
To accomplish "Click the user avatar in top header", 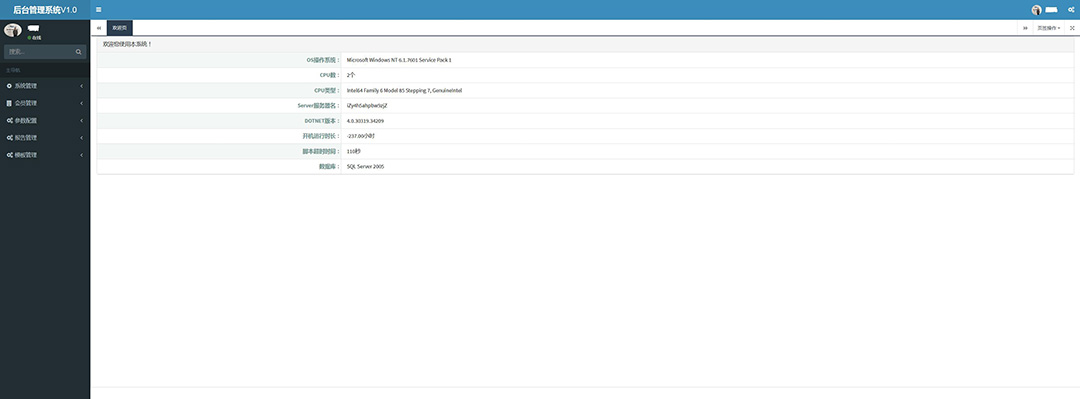I will (1036, 10).
